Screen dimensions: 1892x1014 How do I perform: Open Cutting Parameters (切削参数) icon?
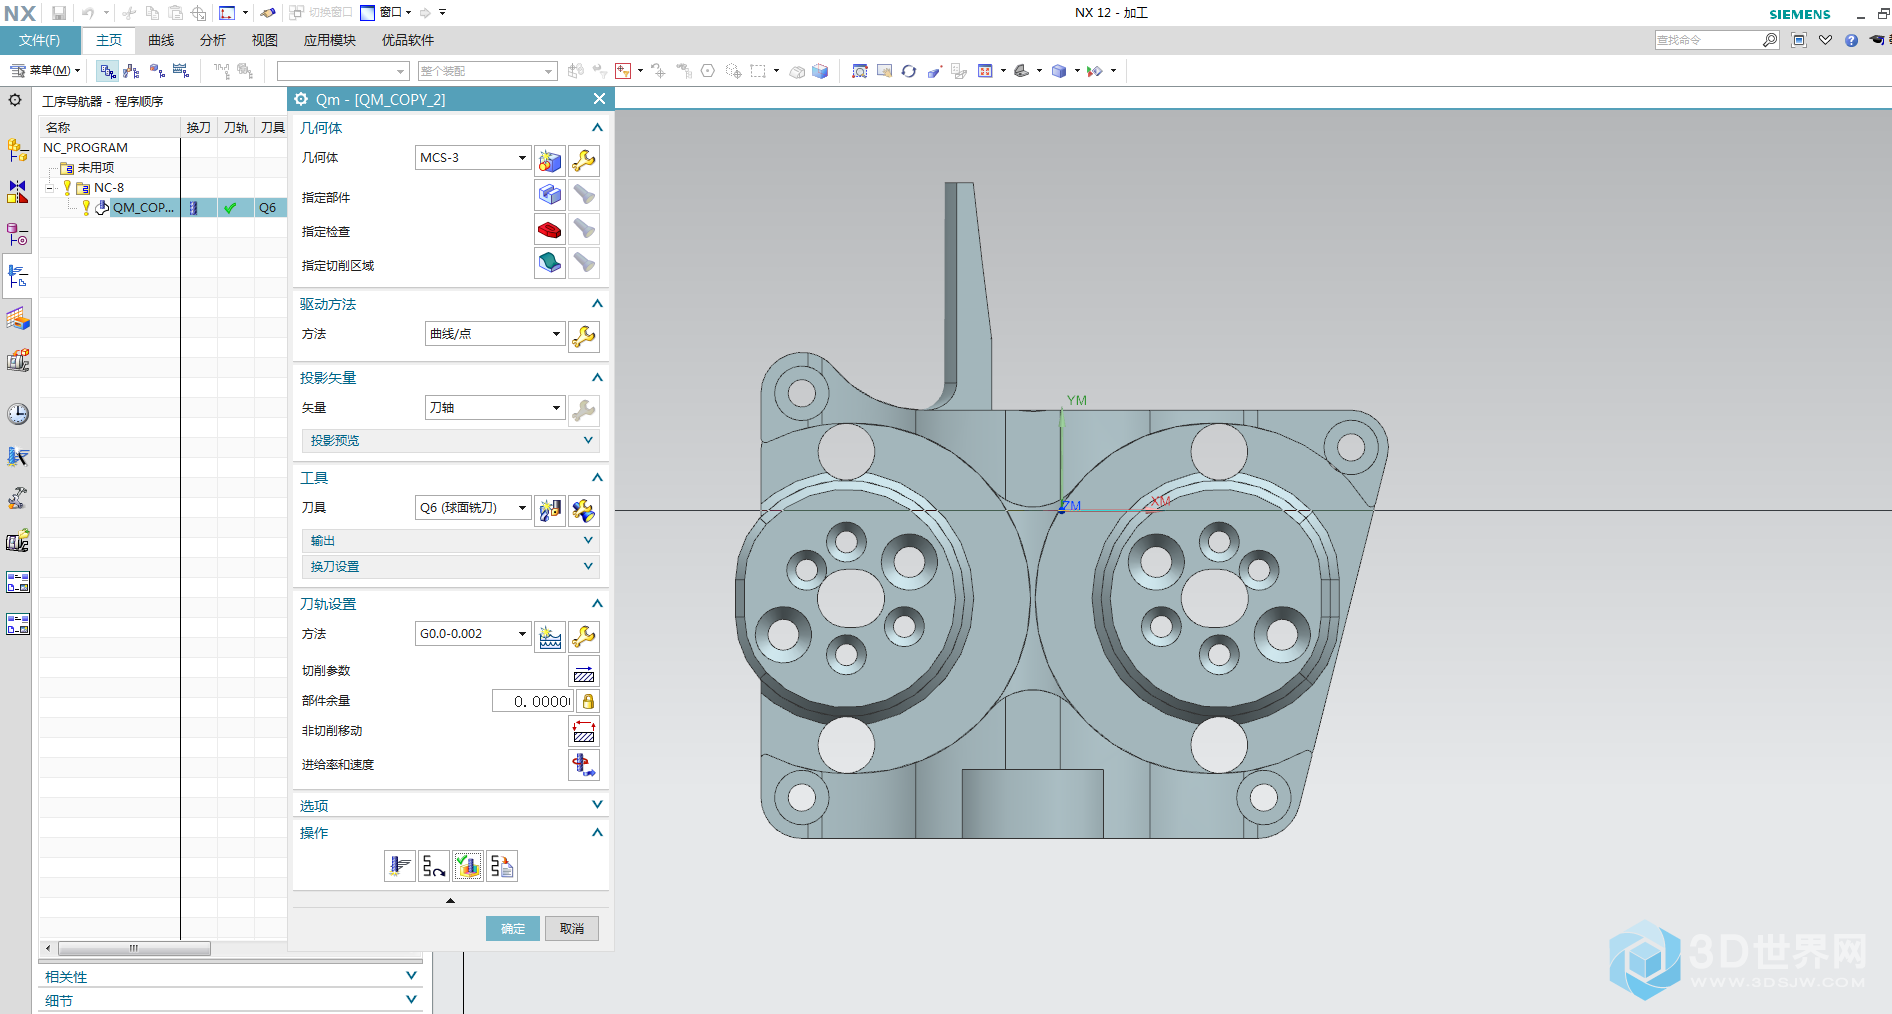coord(584,672)
